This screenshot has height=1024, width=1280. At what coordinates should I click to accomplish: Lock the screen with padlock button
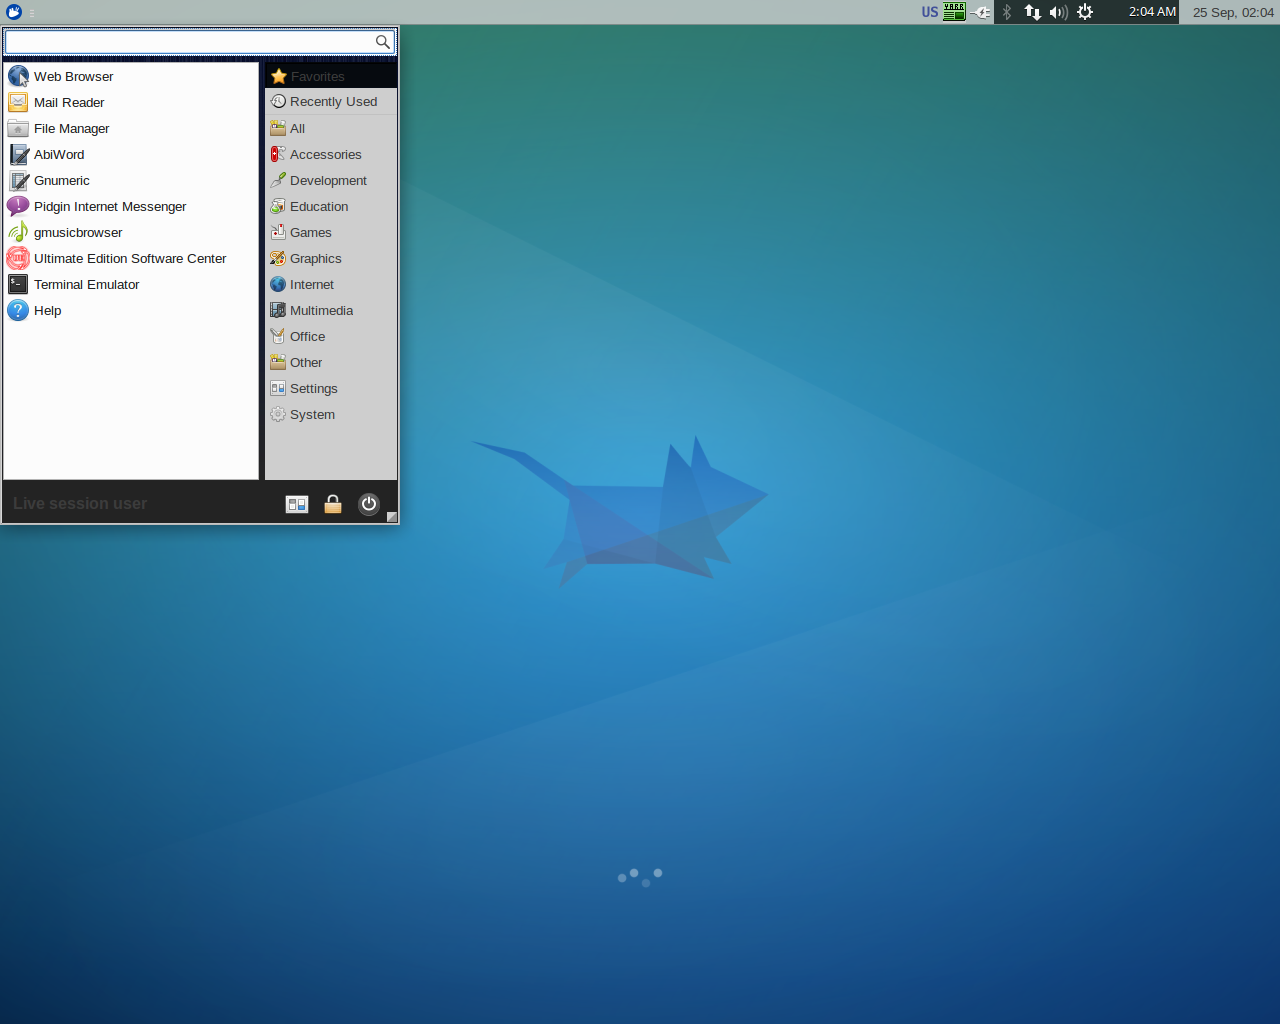(x=333, y=504)
